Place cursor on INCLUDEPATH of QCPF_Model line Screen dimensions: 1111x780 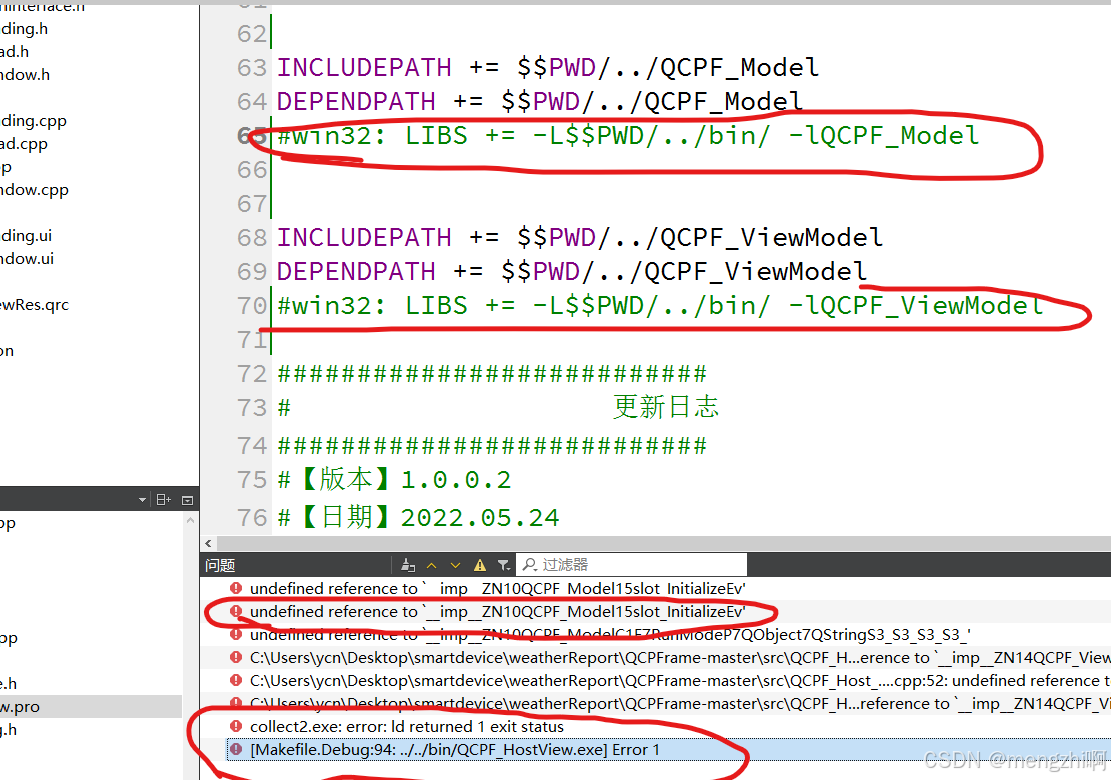[x=364, y=67]
